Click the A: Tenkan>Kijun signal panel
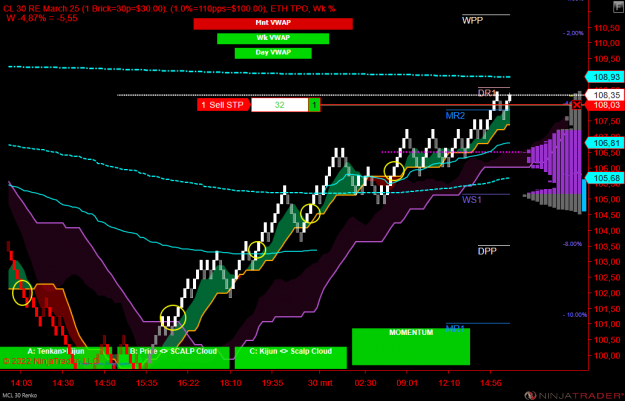 [x=56, y=358]
